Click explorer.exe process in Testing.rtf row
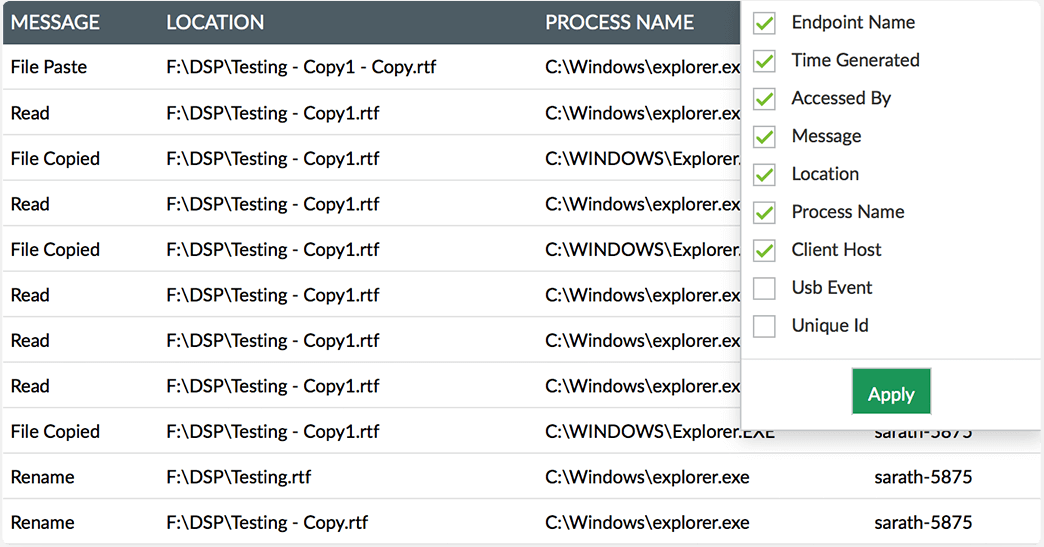Screen dimensions: 1044x547 (x=647, y=477)
